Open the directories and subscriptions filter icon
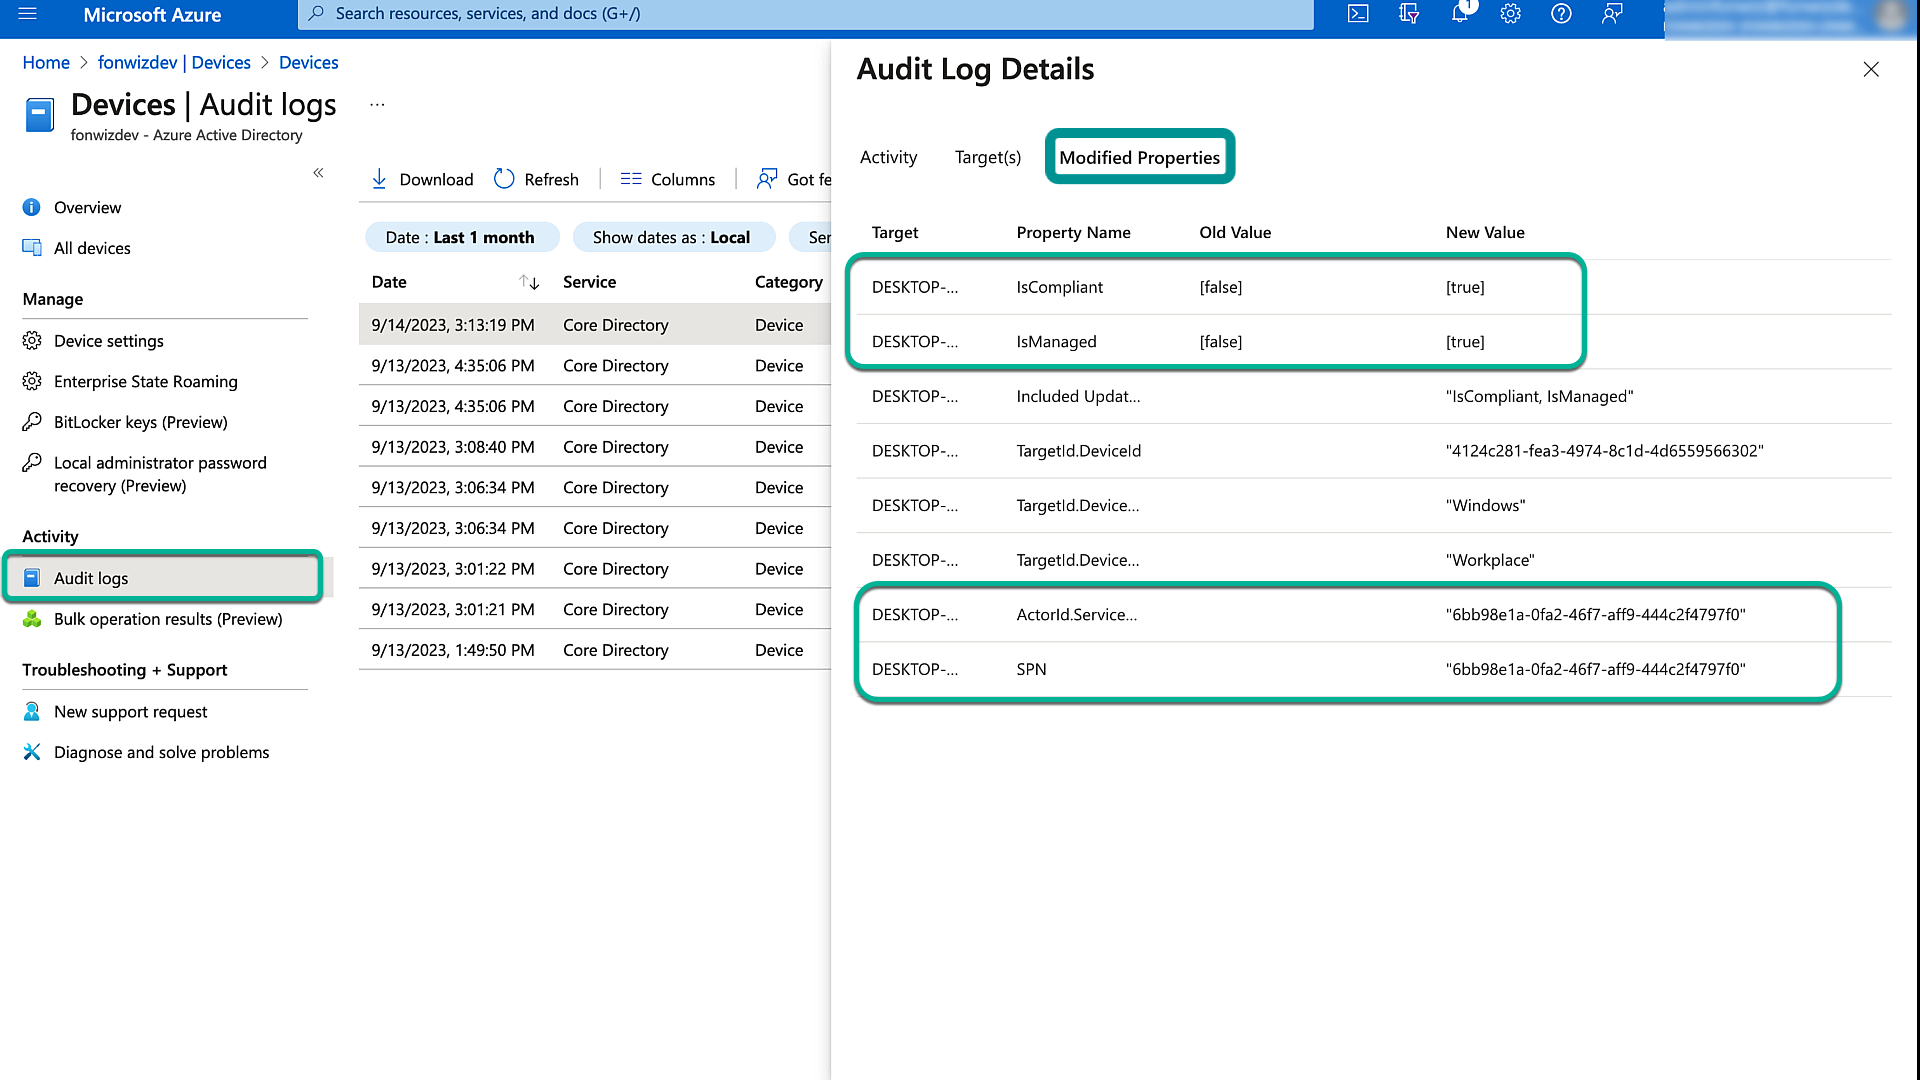The width and height of the screenshot is (1920, 1080). pos(1409,14)
